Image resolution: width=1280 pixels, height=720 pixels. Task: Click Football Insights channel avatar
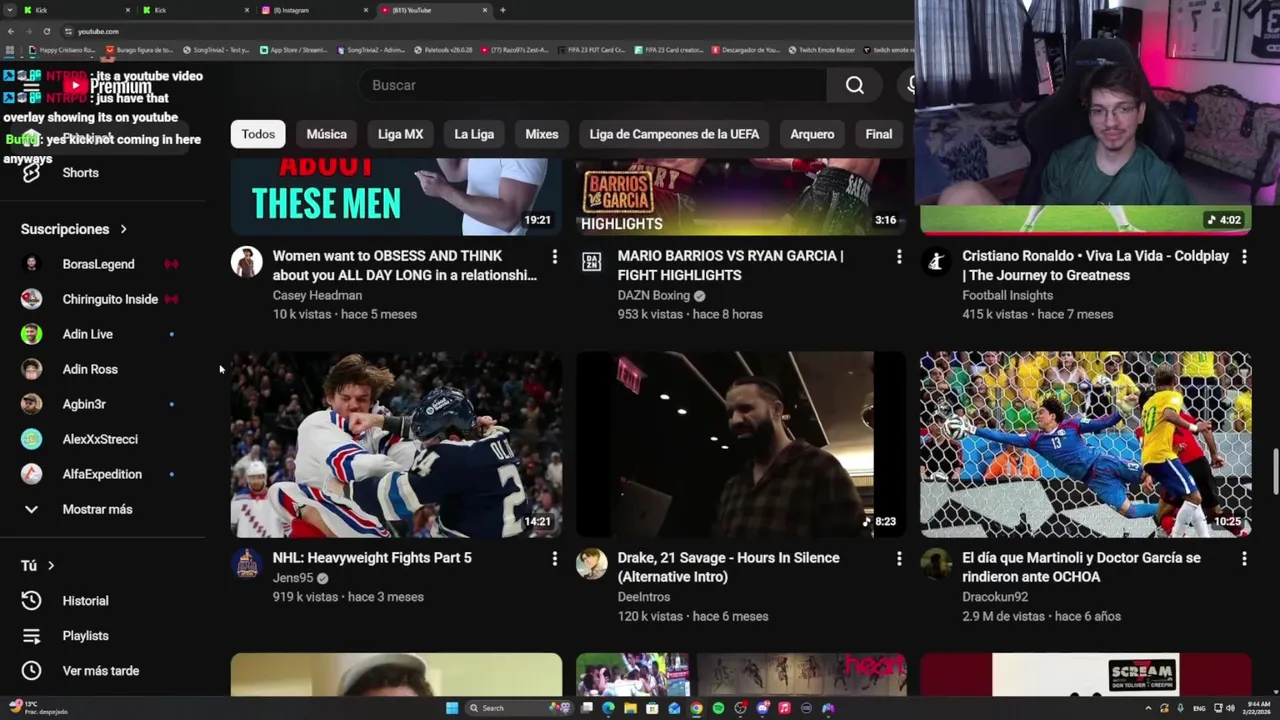click(936, 262)
